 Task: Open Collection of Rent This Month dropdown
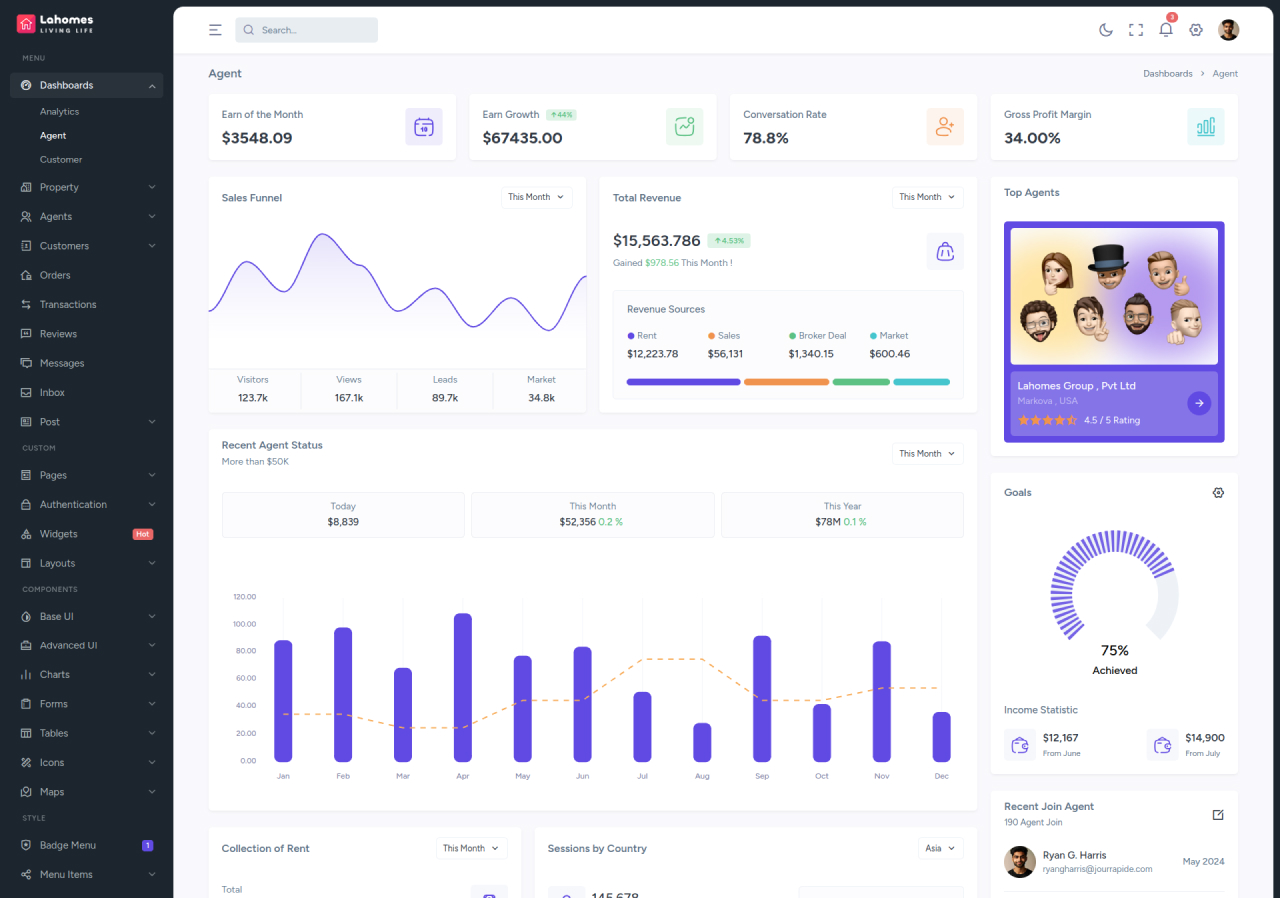tap(472, 848)
